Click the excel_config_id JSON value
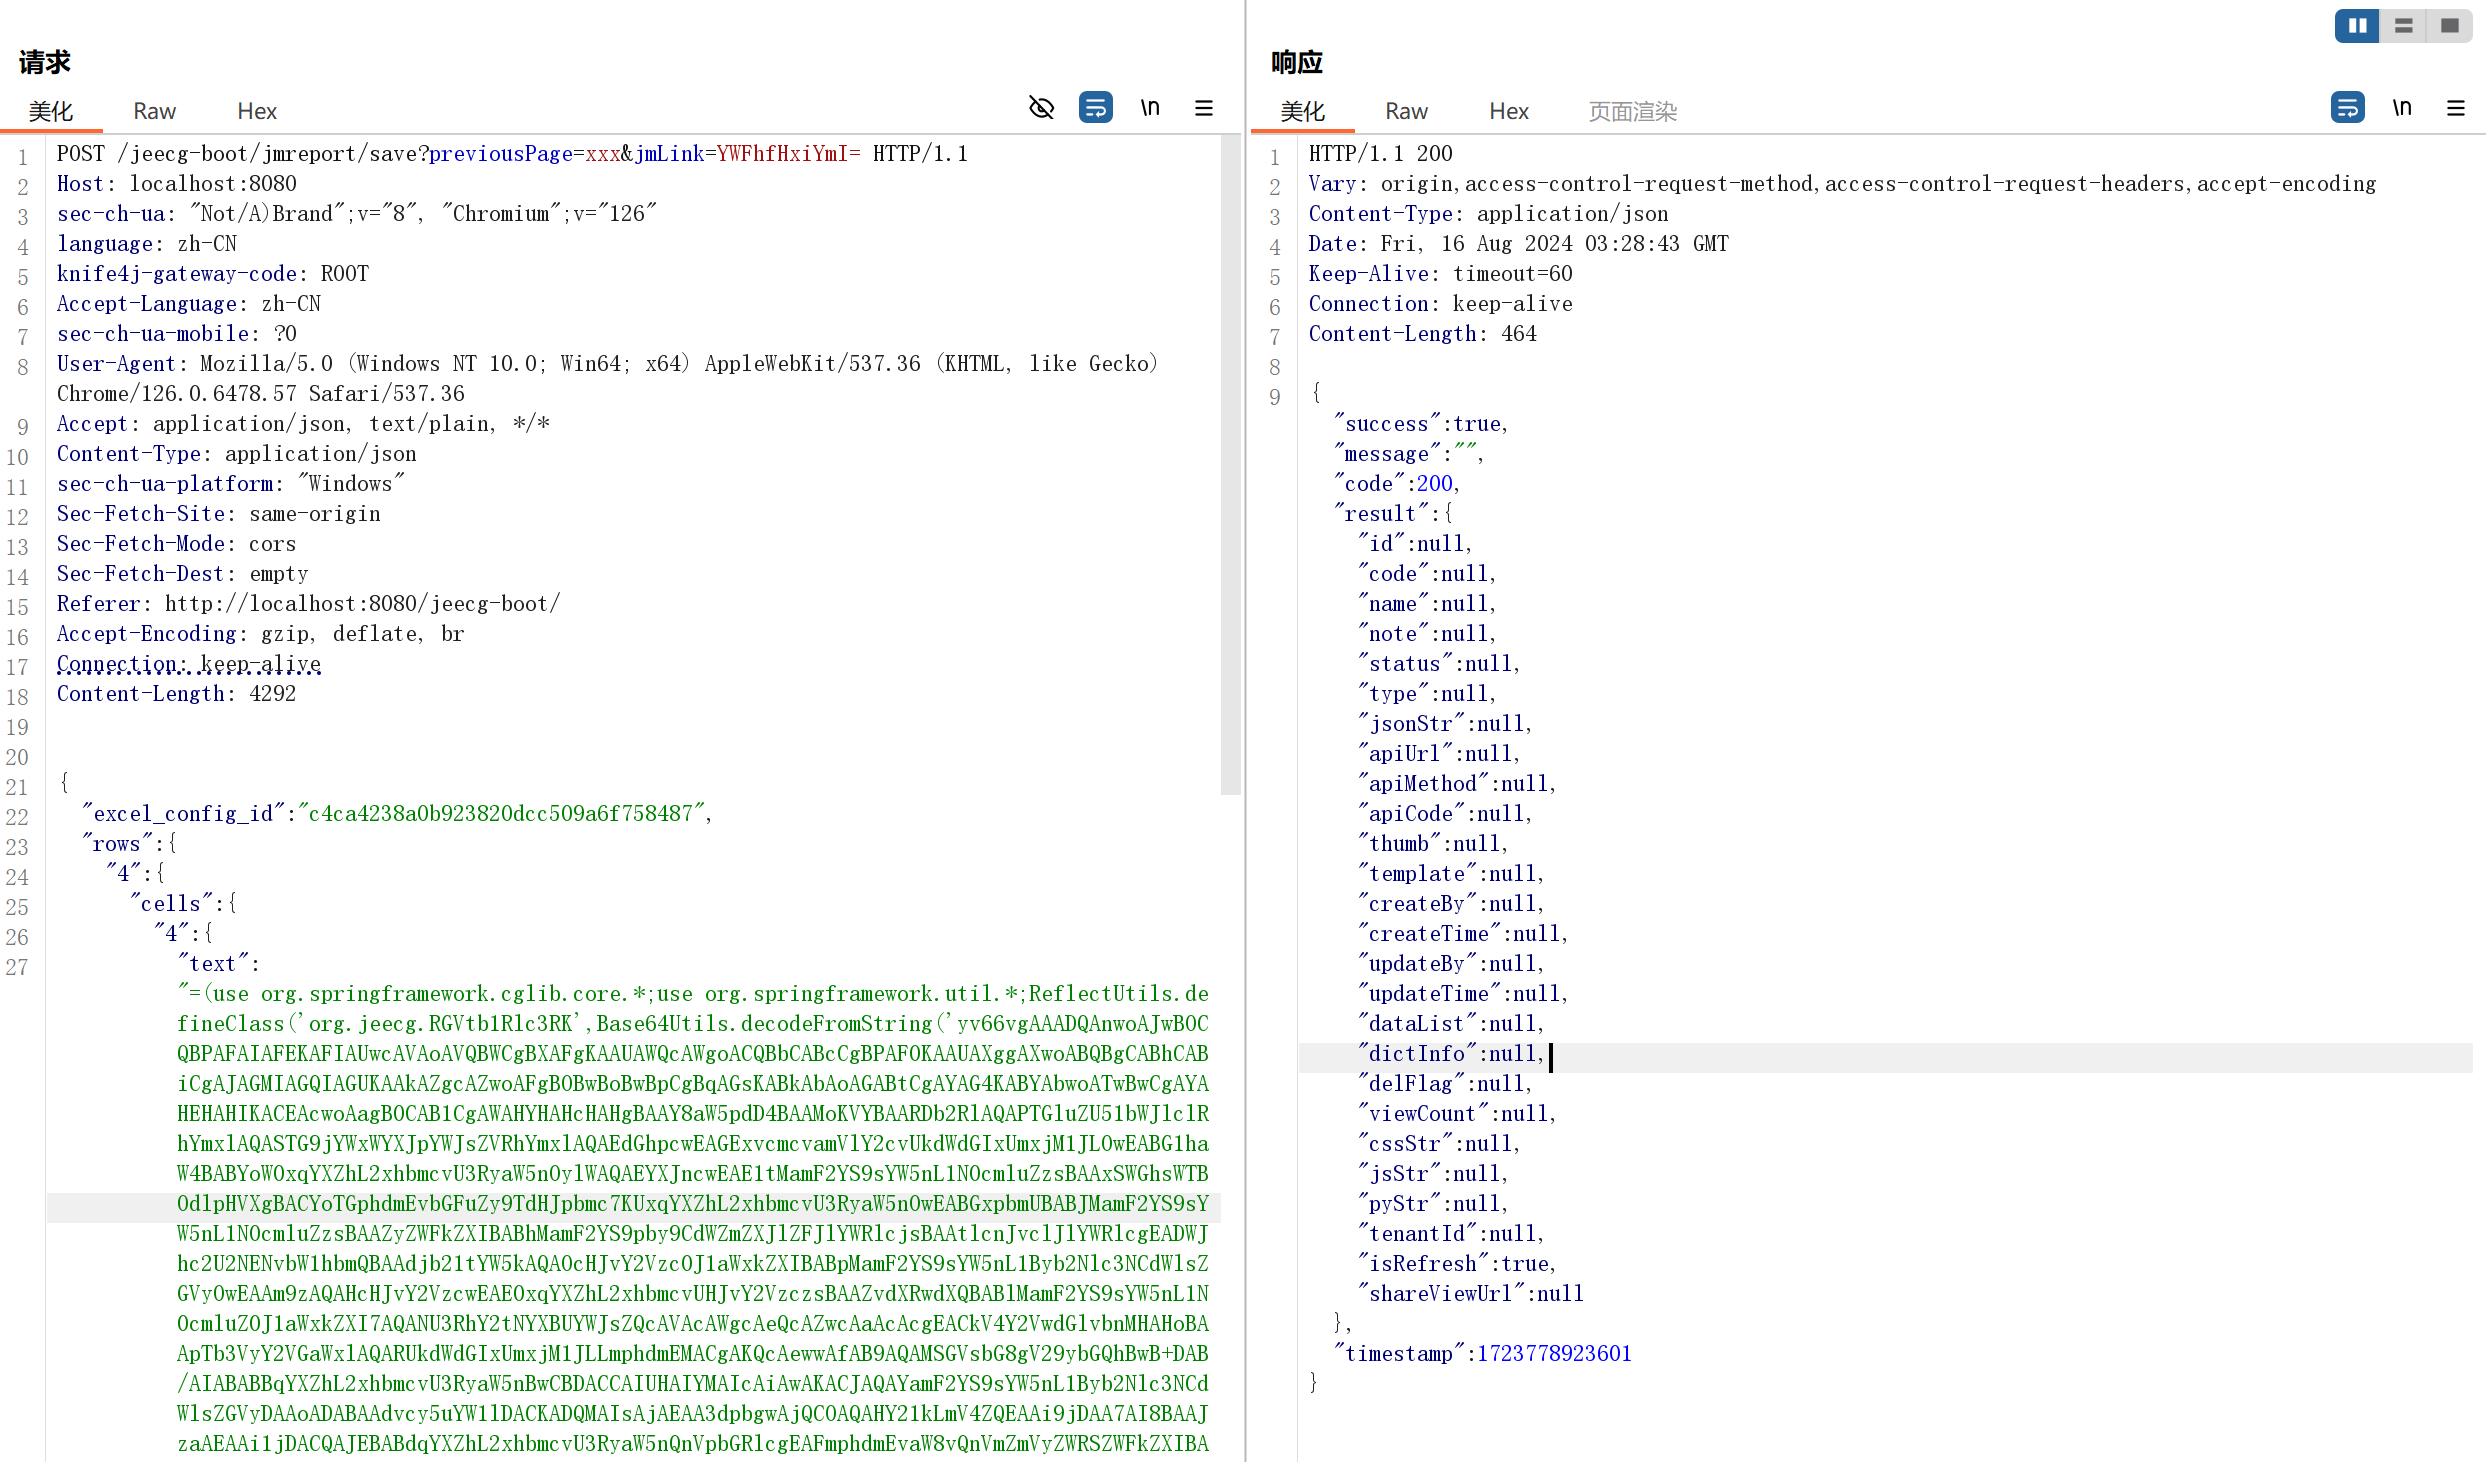Screen dimensions: 2486x1462 pos(502,814)
